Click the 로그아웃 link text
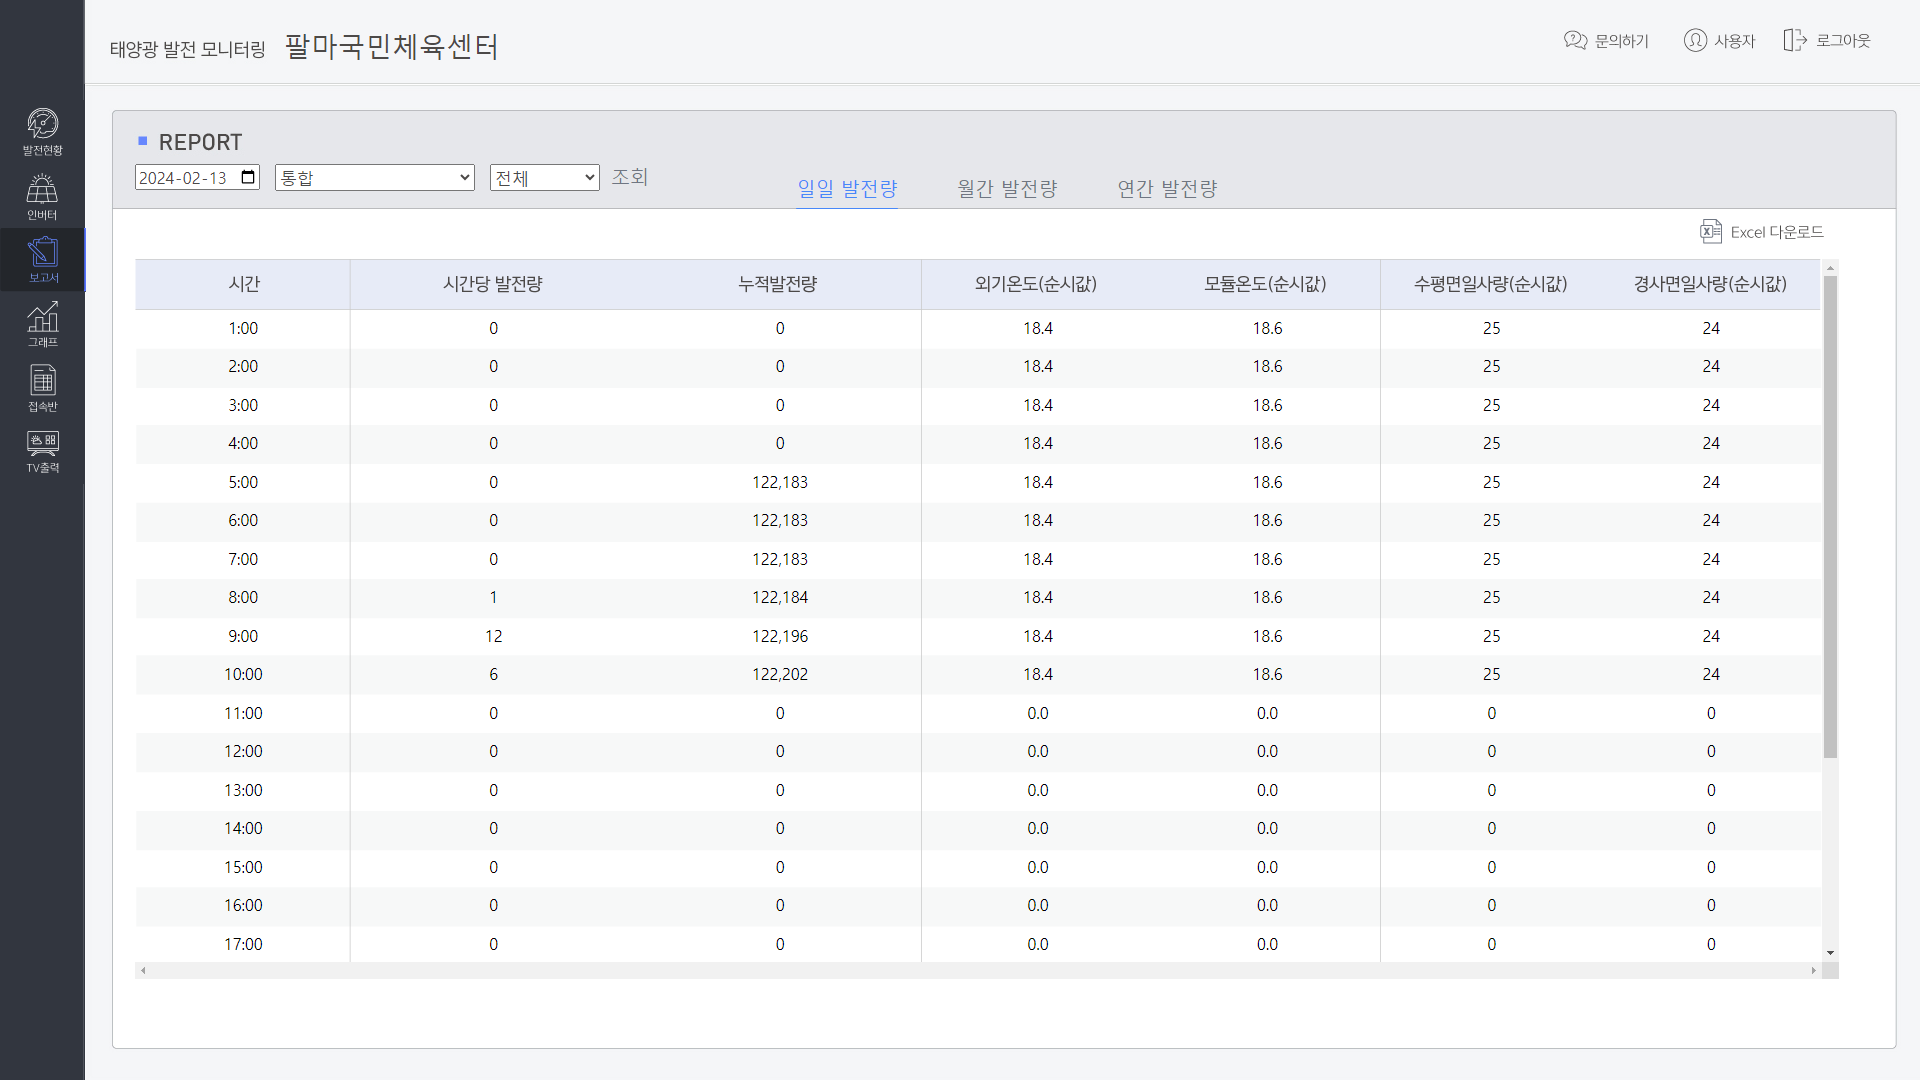Image resolution: width=1920 pixels, height=1080 pixels. coord(1843,41)
